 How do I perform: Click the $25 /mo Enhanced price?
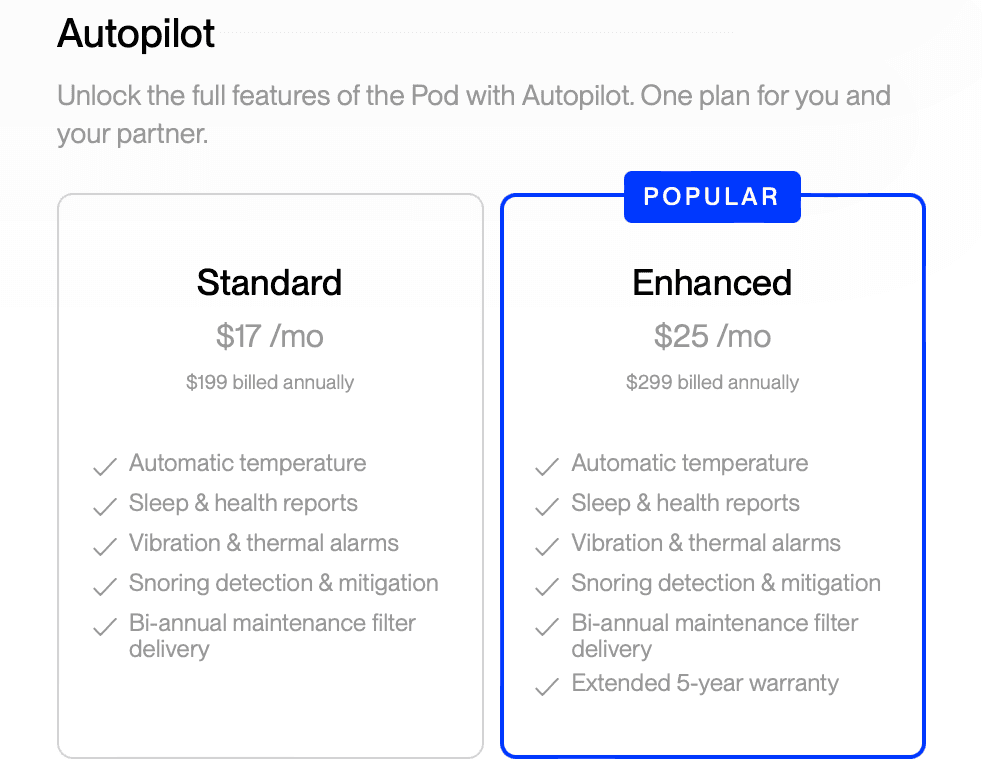pos(712,336)
